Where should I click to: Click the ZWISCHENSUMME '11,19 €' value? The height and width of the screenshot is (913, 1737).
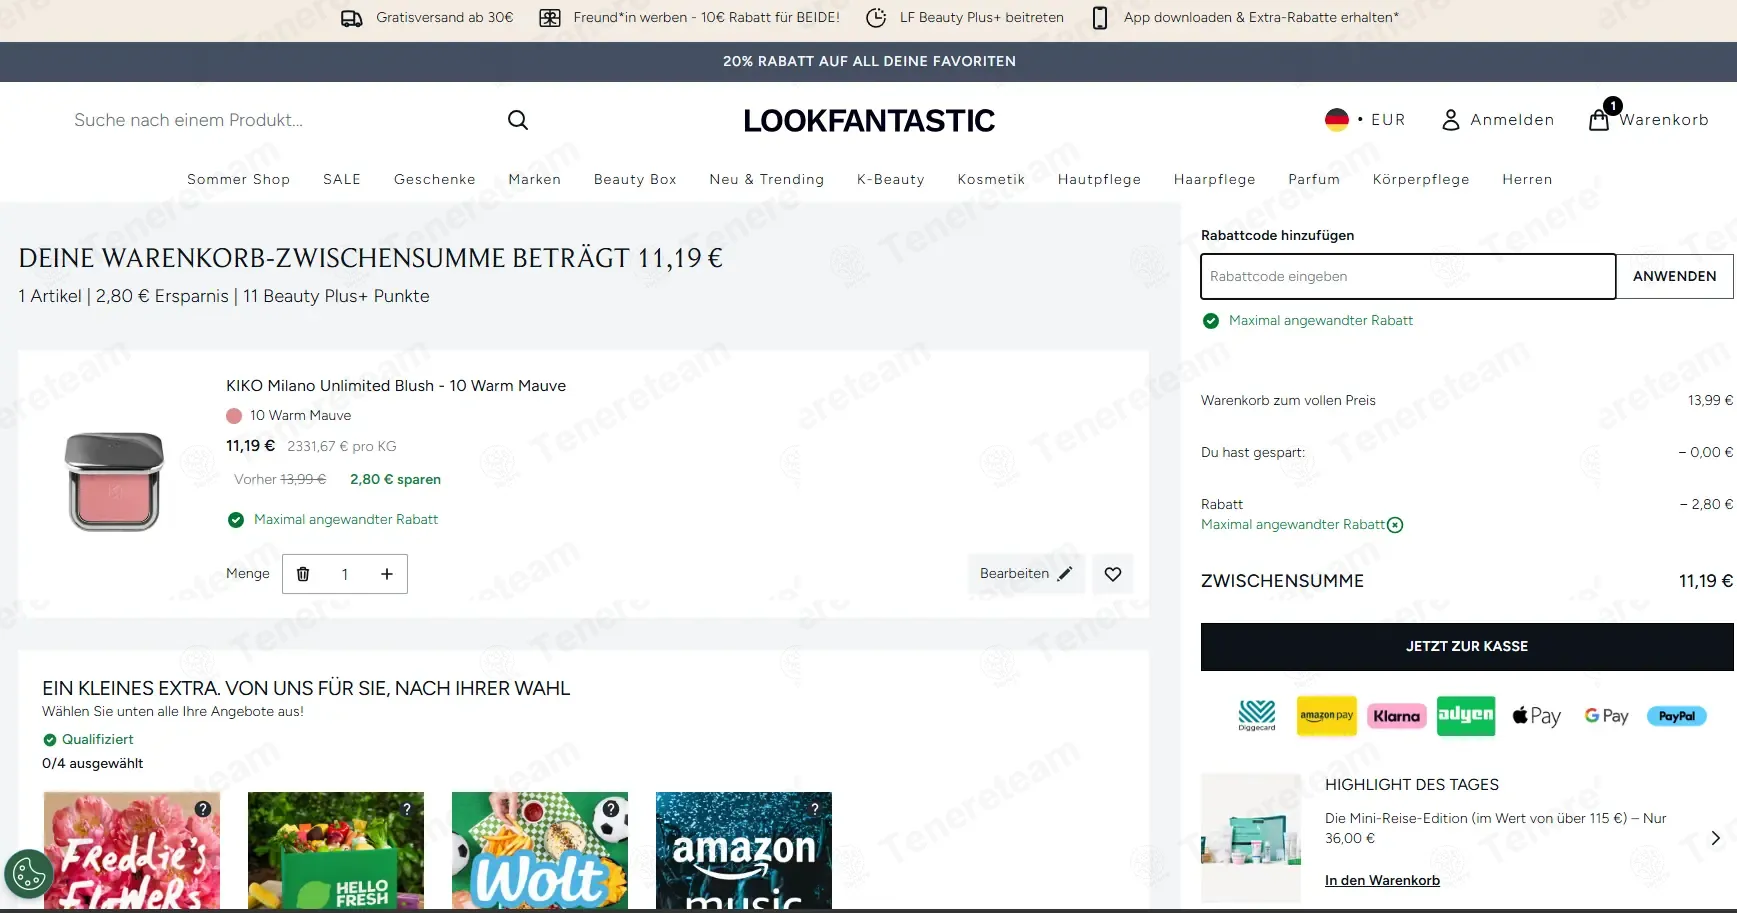click(x=1705, y=581)
